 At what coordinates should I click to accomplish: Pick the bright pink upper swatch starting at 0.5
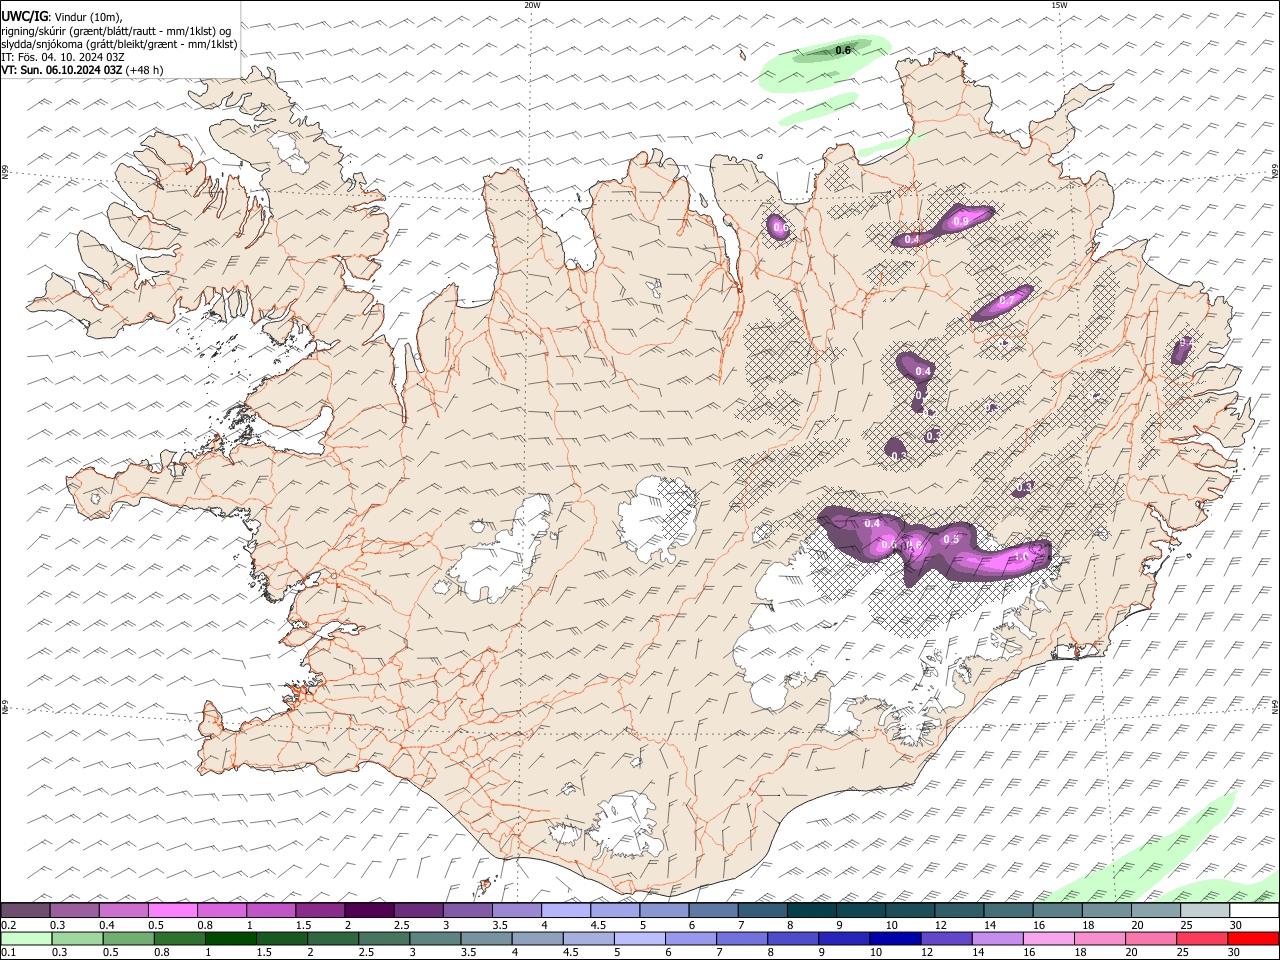point(172,910)
